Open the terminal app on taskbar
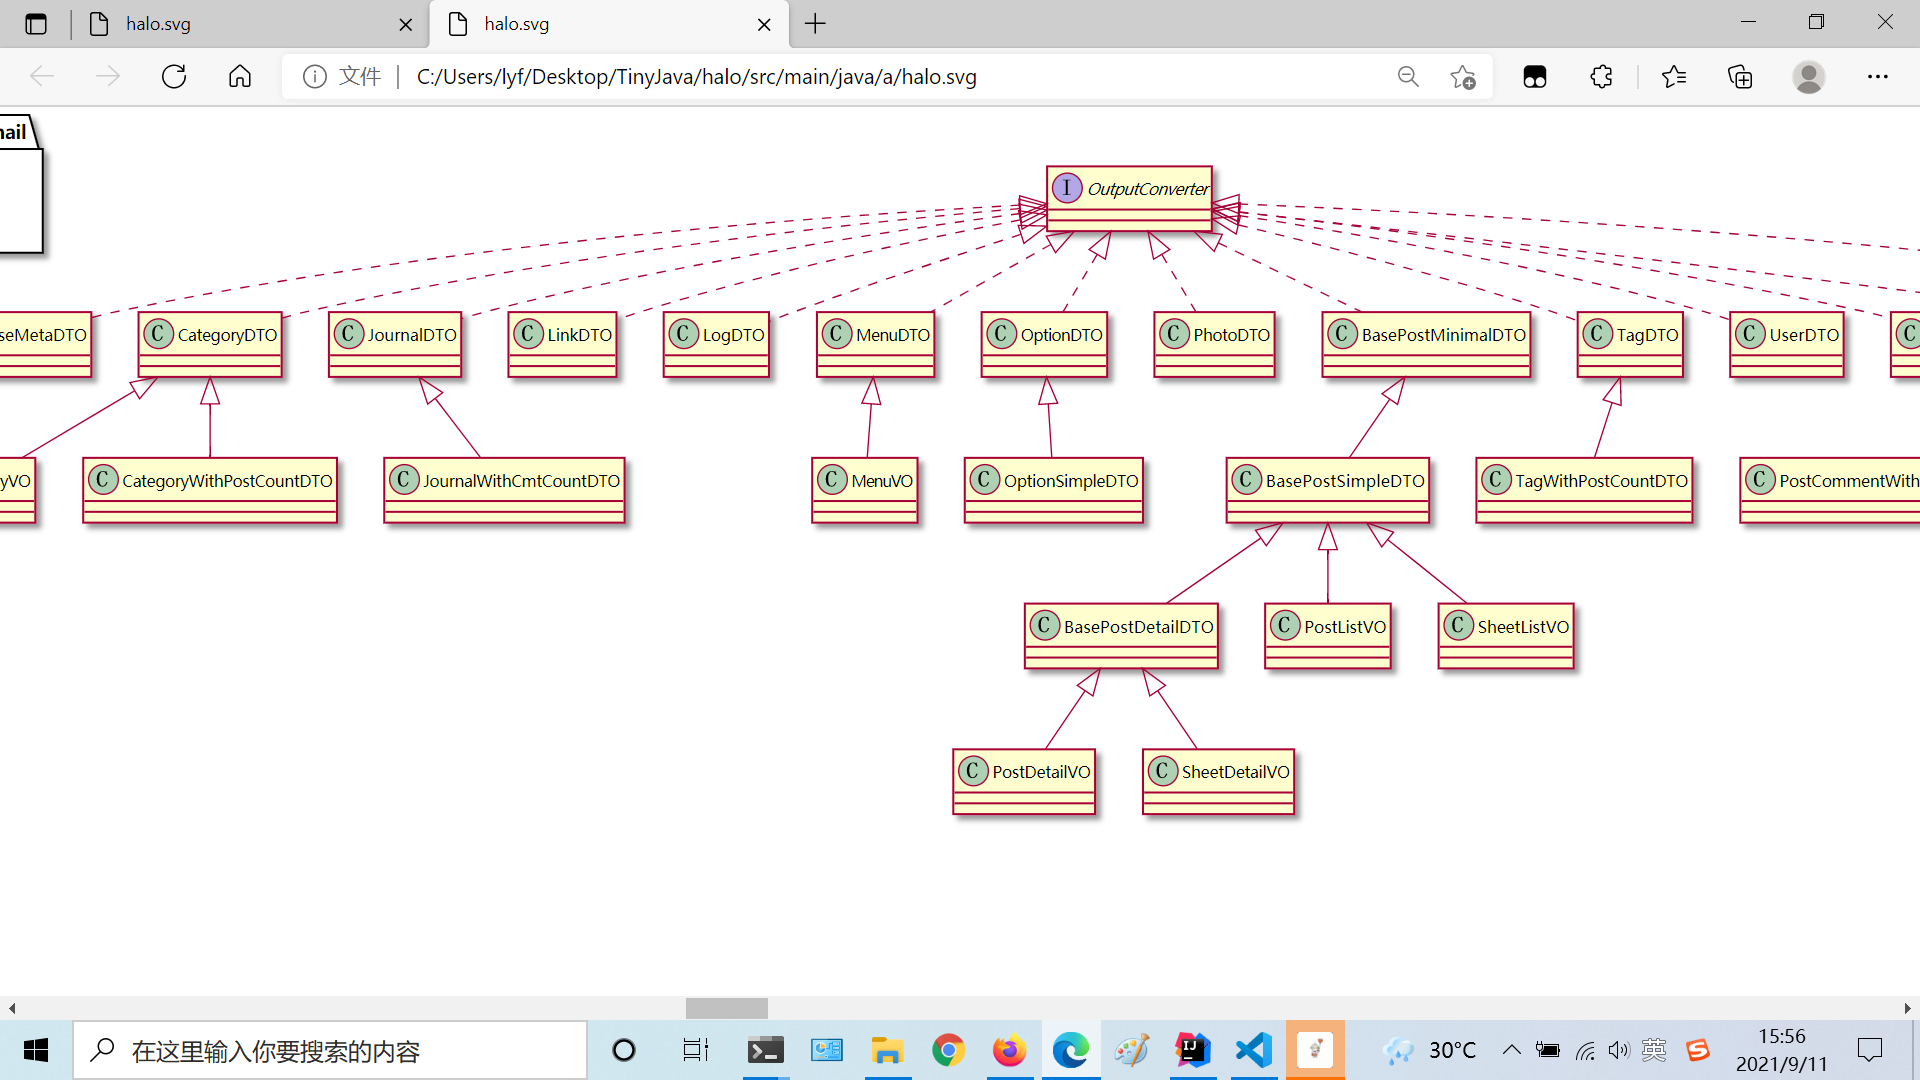 pos(766,1050)
